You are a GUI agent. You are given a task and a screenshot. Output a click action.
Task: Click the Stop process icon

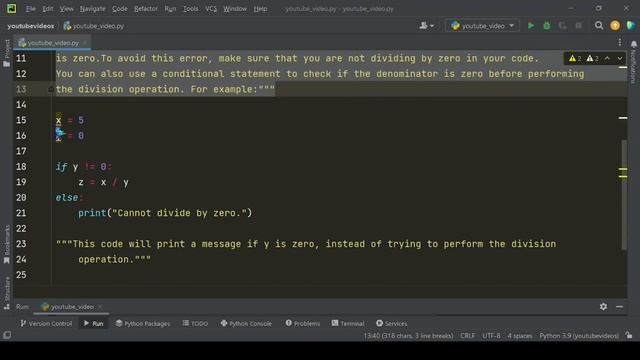tap(578, 26)
